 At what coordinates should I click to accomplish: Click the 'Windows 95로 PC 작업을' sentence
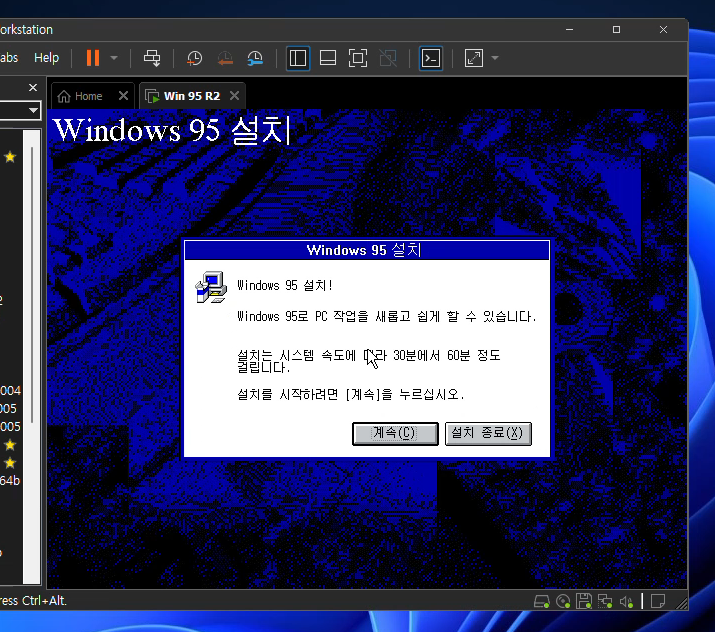[x=387, y=316]
